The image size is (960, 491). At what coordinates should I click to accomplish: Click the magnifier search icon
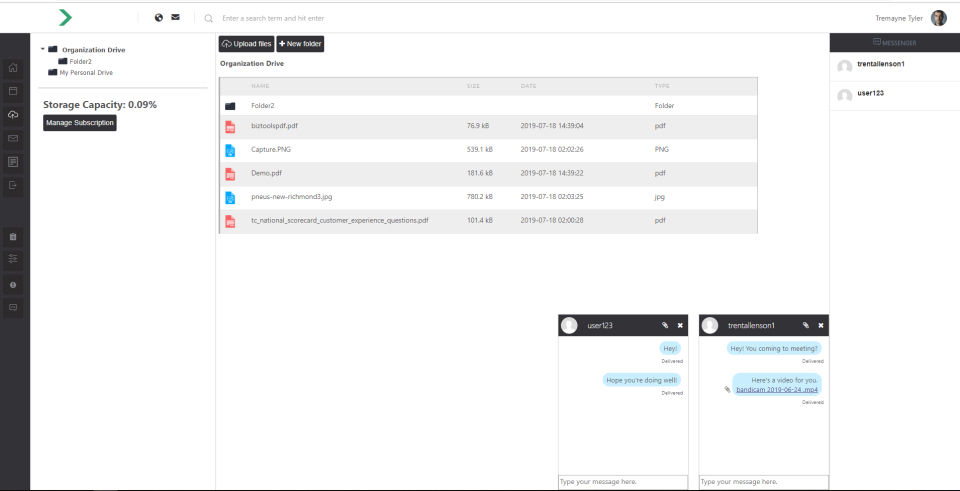[x=209, y=18]
